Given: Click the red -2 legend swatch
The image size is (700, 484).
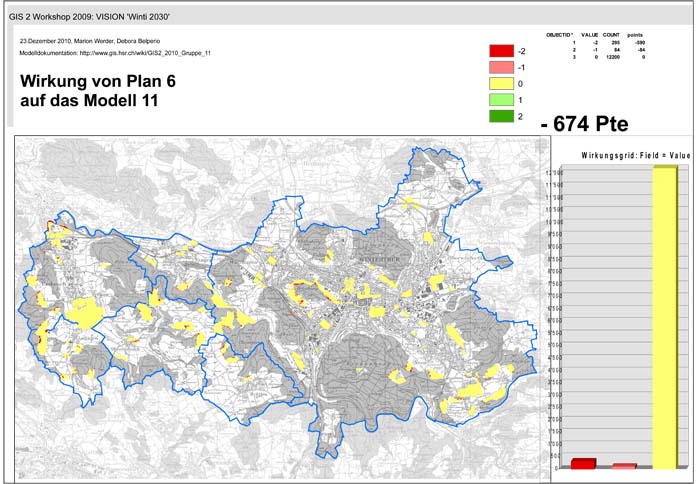Looking at the screenshot, I should [x=501, y=51].
